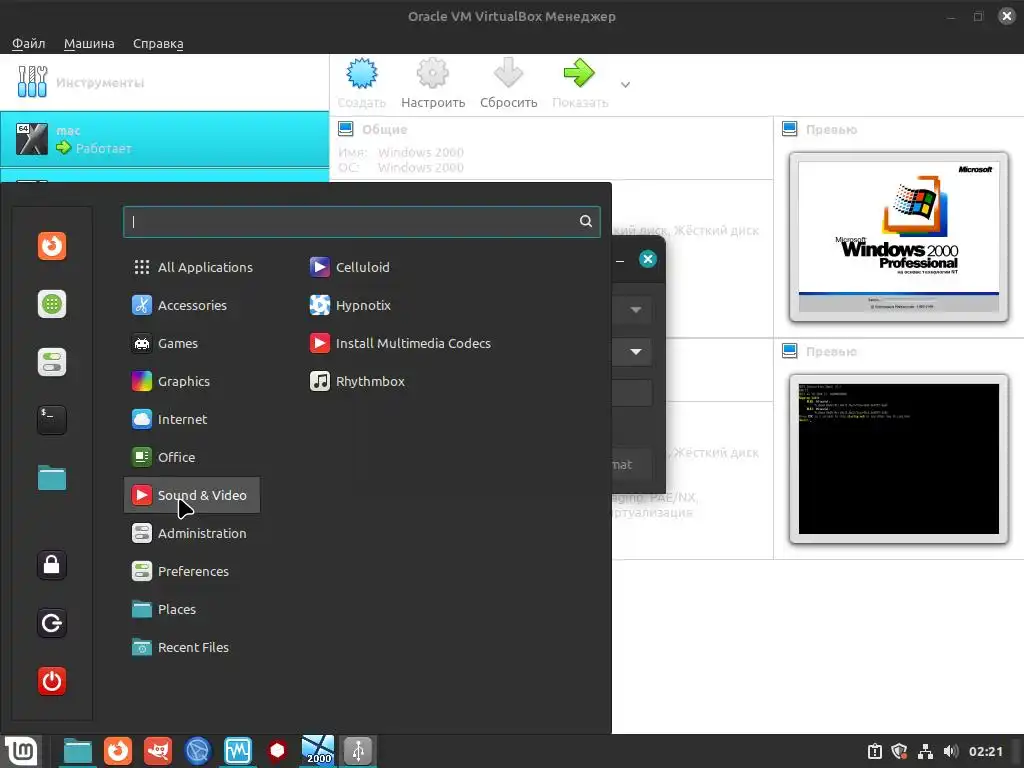Click the lower Превью section header
Image resolution: width=1024 pixels, height=768 pixels.
[x=831, y=351]
